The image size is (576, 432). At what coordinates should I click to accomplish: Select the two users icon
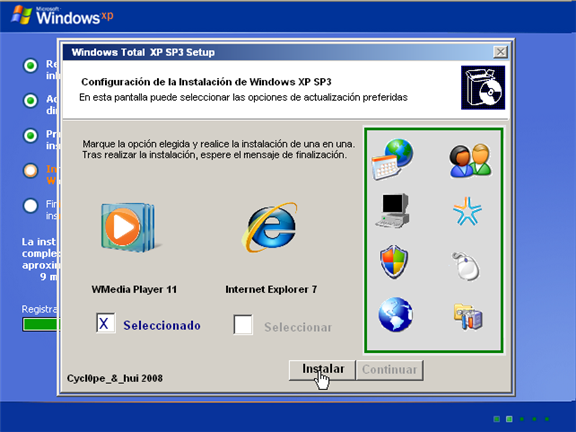tap(470, 161)
